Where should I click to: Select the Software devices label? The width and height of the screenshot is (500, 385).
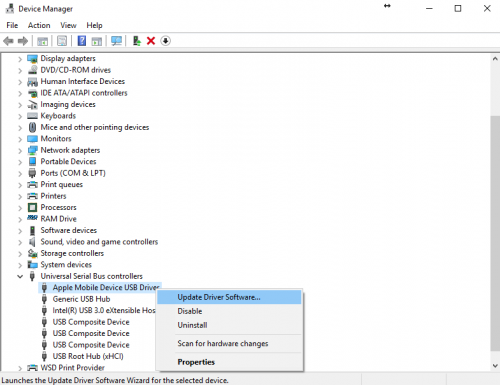(x=69, y=230)
